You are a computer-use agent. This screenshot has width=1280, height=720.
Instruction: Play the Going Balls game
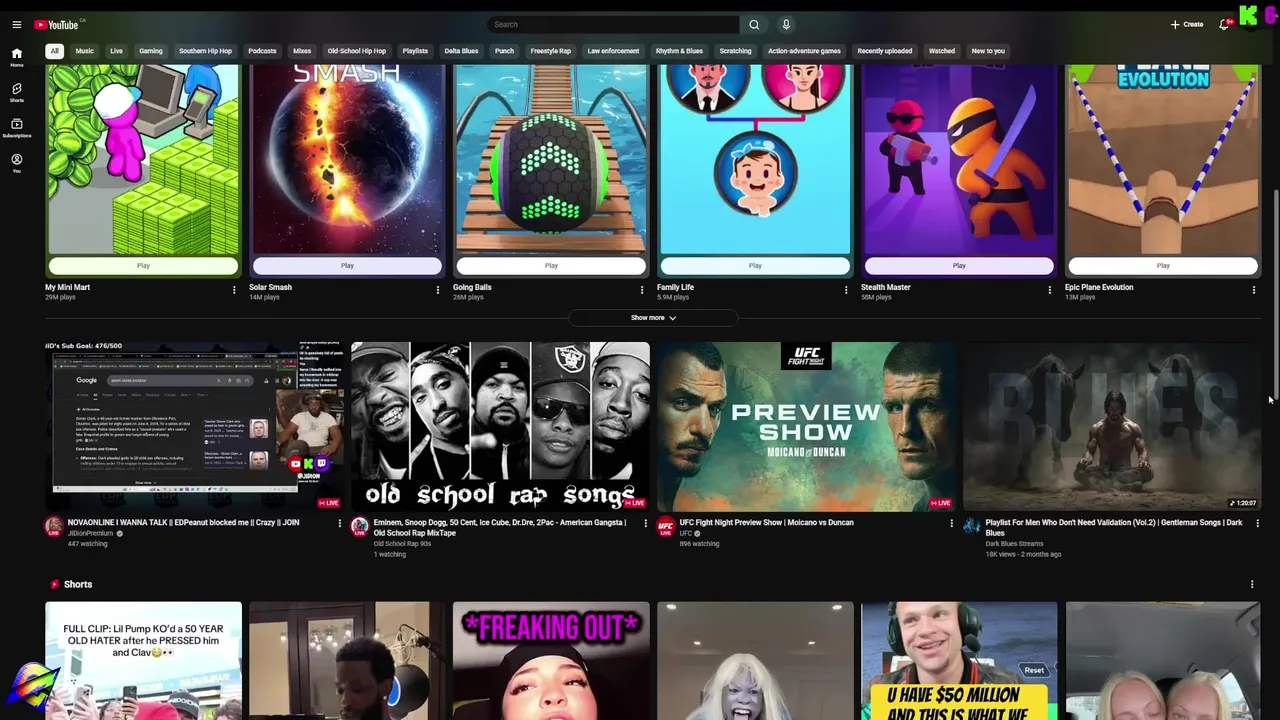[x=551, y=266]
